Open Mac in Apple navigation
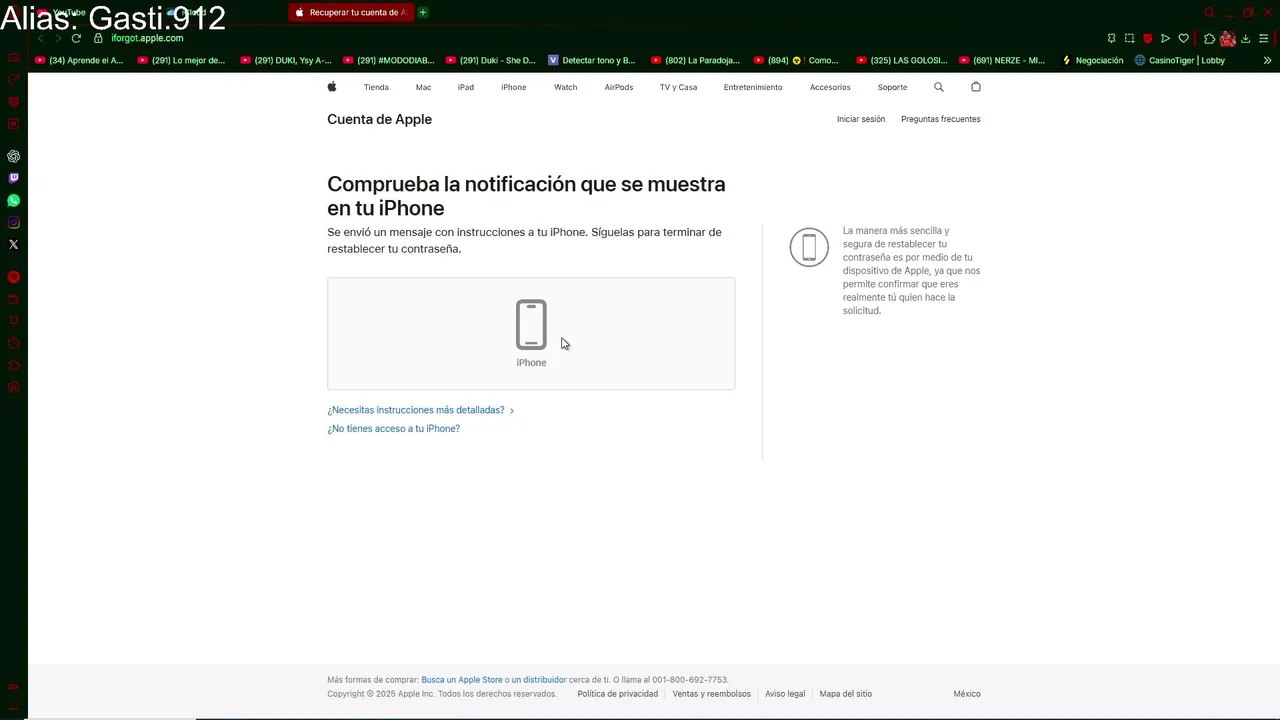Viewport: 1280px width, 720px height. tap(424, 87)
